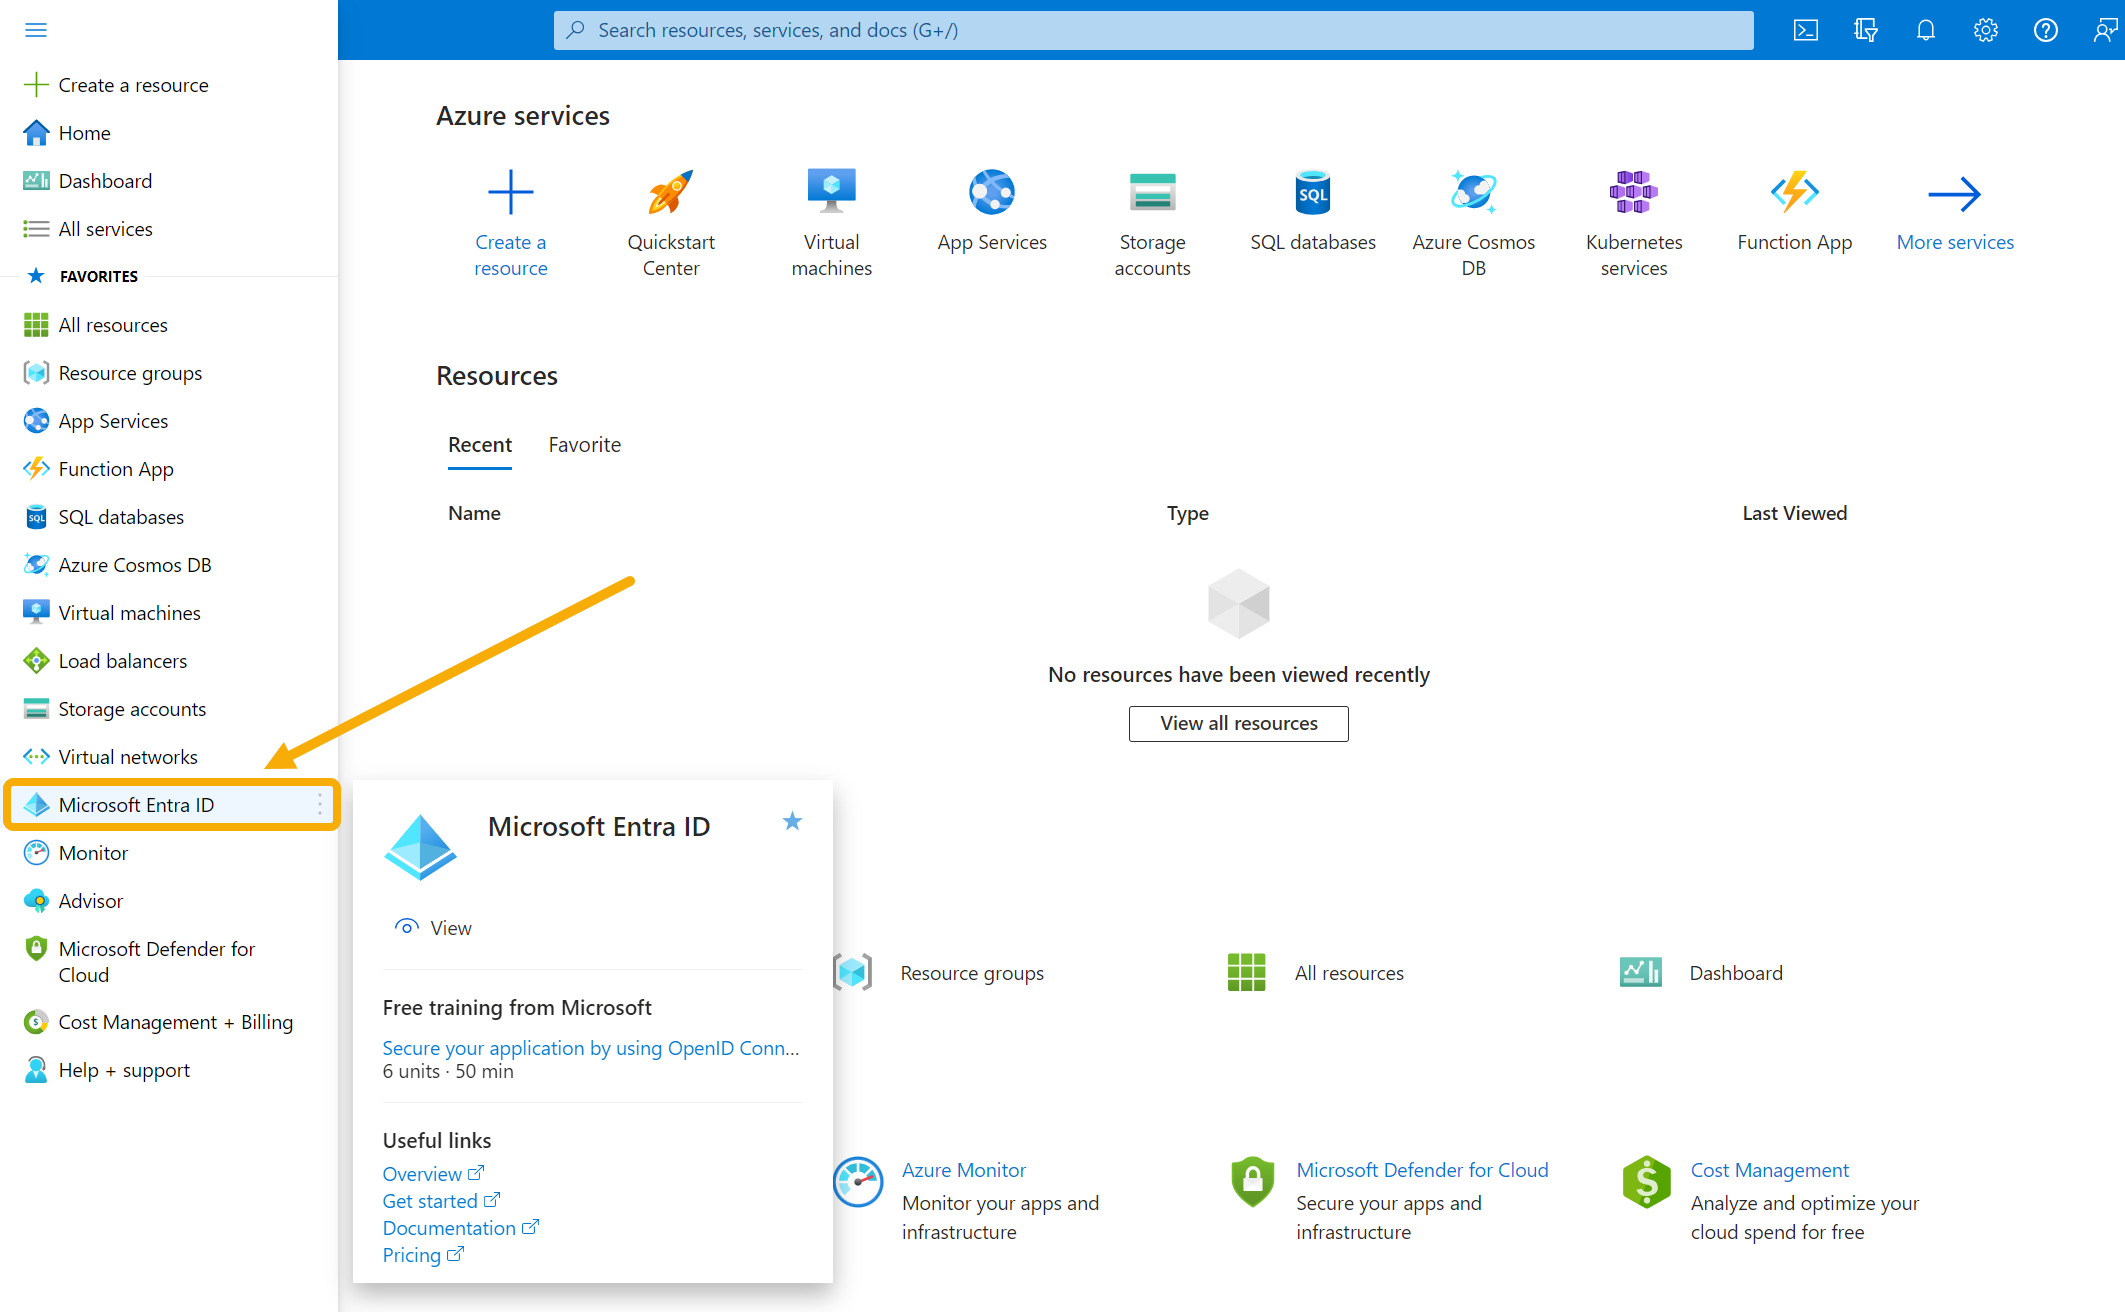This screenshot has width=2125, height=1312.
Task: Toggle favorite star on Microsoft Entra ID card
Action: 792,821
